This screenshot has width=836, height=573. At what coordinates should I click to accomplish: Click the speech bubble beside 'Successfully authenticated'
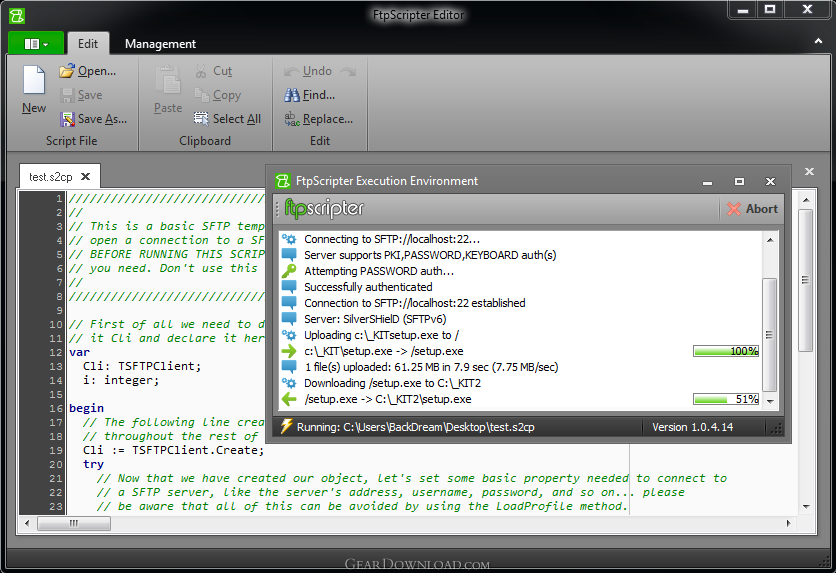point(289,287)
